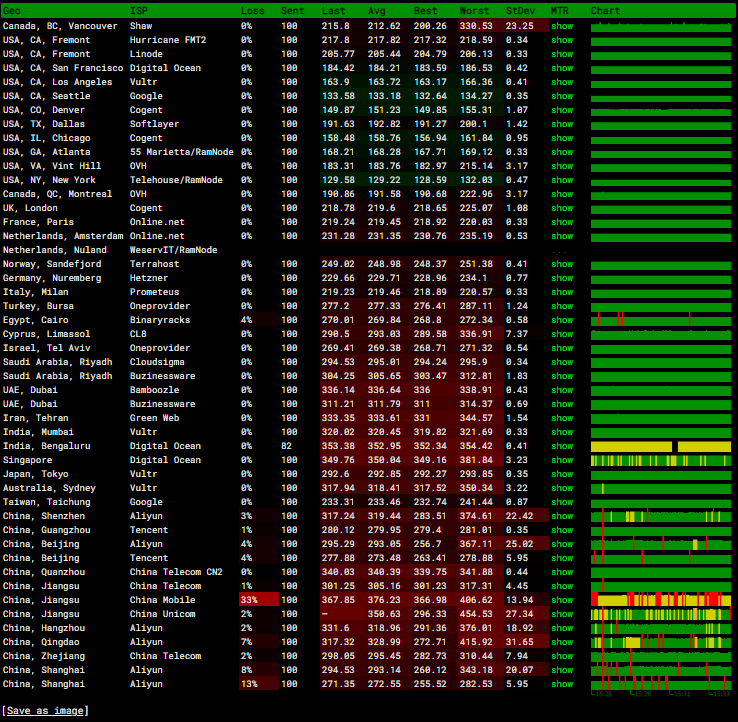Screen dimensions: 738x722
Task: Show MTR for China, Guangzhou Tencent
Action: 562,530
